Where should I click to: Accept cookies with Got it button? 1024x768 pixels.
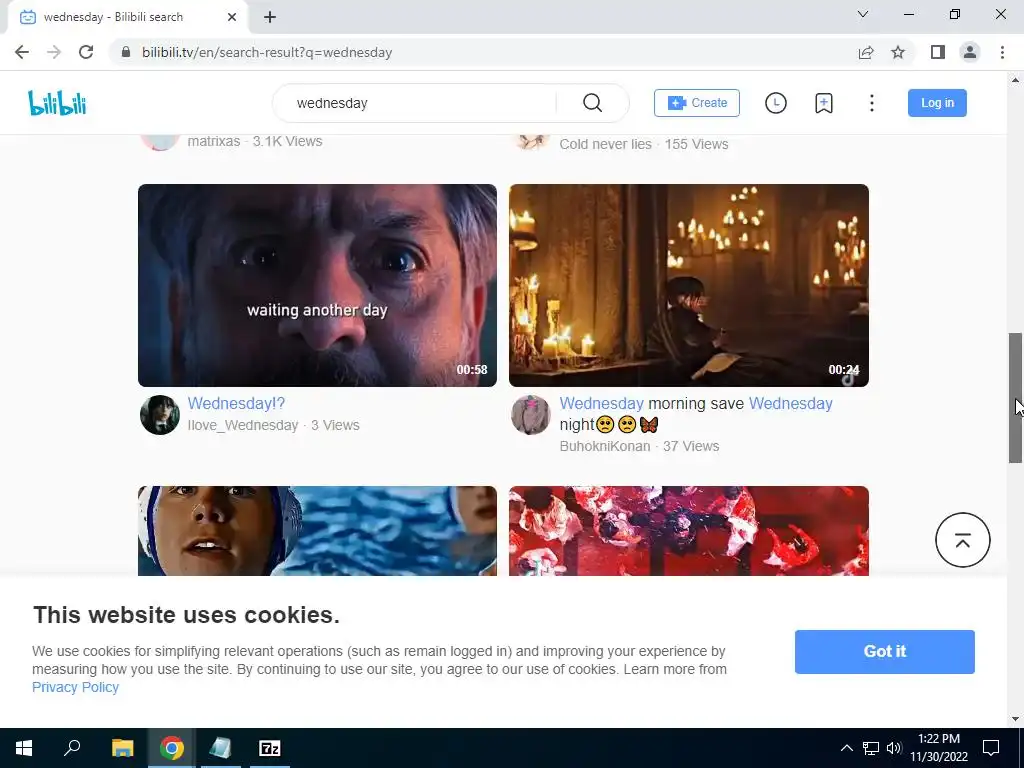coord(885,652)
